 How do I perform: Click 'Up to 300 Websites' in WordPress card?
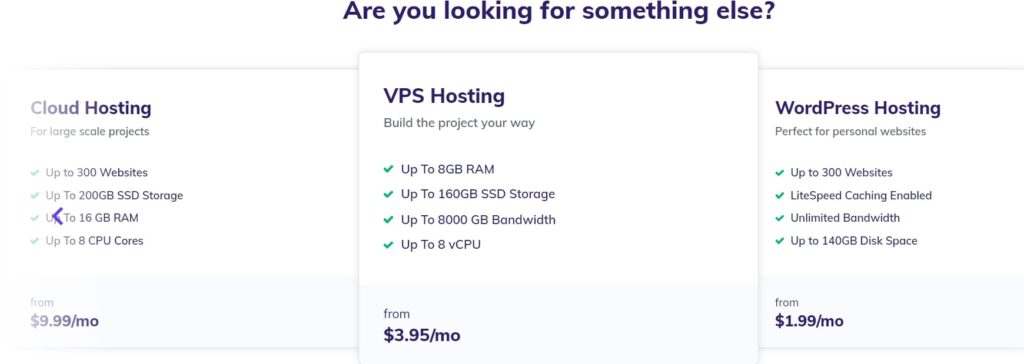coord(841,173)
